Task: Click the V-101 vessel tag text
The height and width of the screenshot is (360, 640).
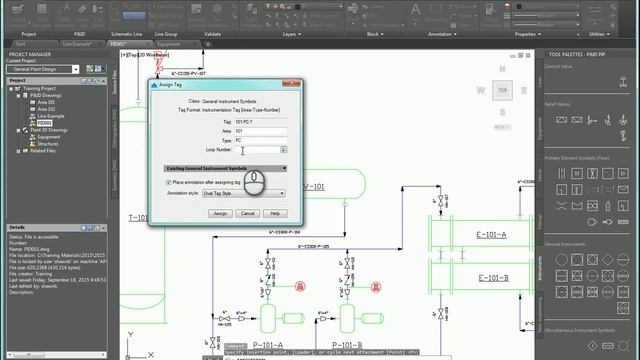Action: pos(313,187)
